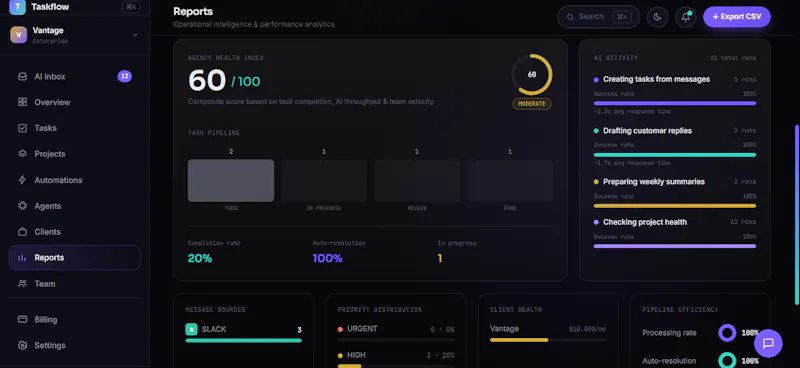Select the Agents menu item
This screenshot has height=368, width=800.
click(x=74, y=206)
